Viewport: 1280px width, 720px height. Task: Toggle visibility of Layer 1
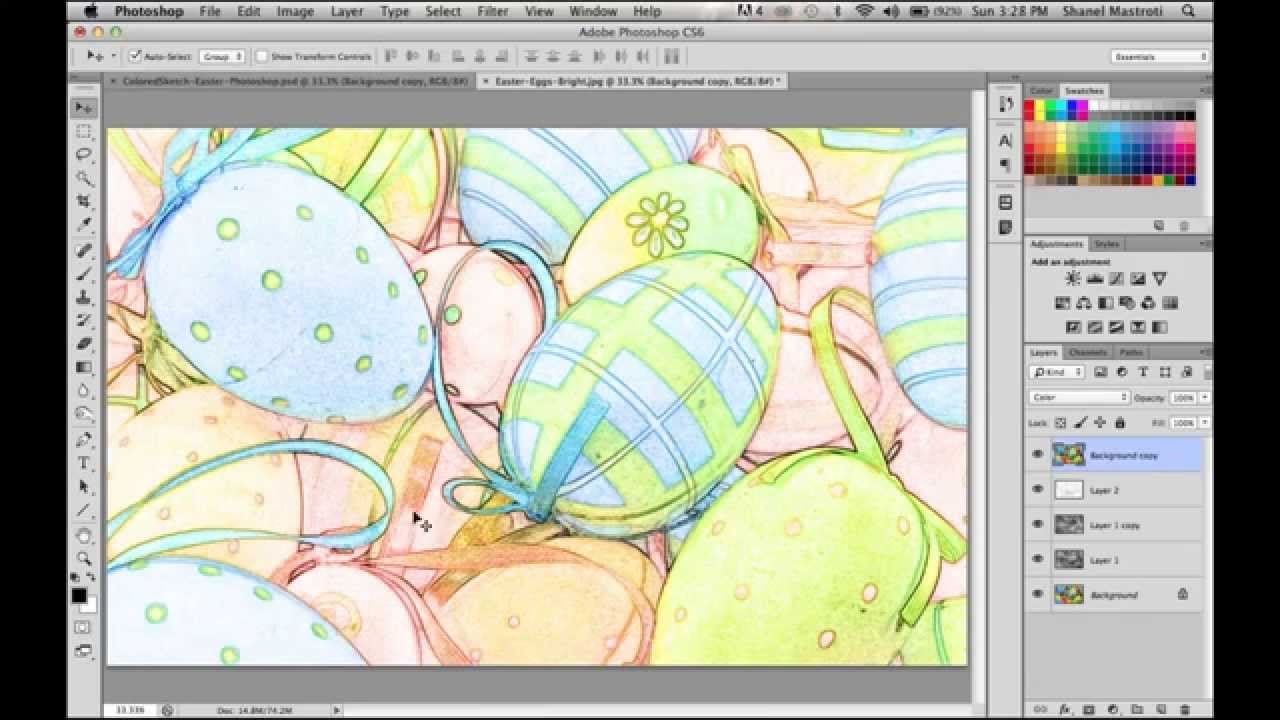pyautogui.click(x=1037, y=559)
